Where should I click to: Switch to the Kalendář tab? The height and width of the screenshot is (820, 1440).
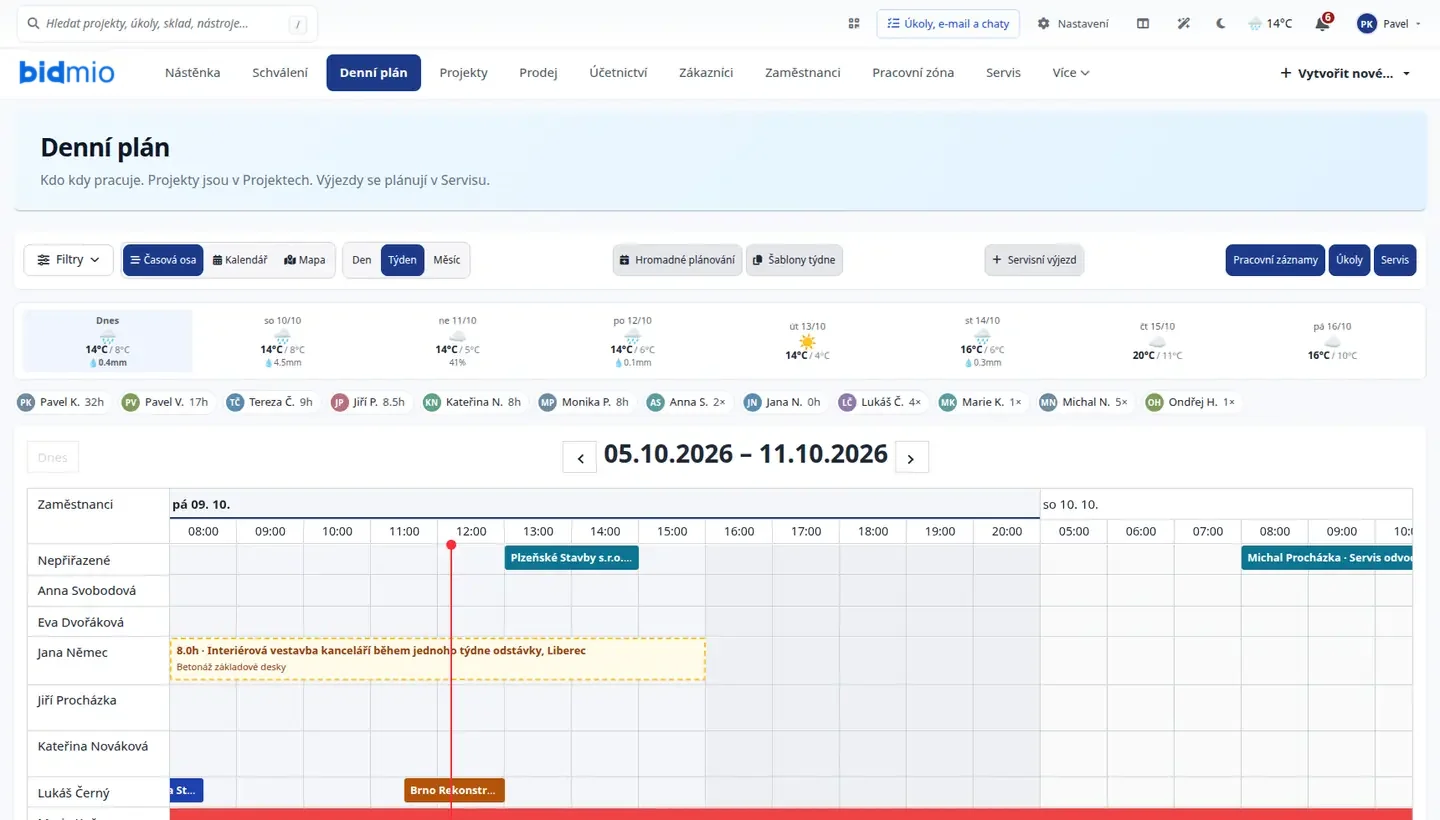coord(240,260)
